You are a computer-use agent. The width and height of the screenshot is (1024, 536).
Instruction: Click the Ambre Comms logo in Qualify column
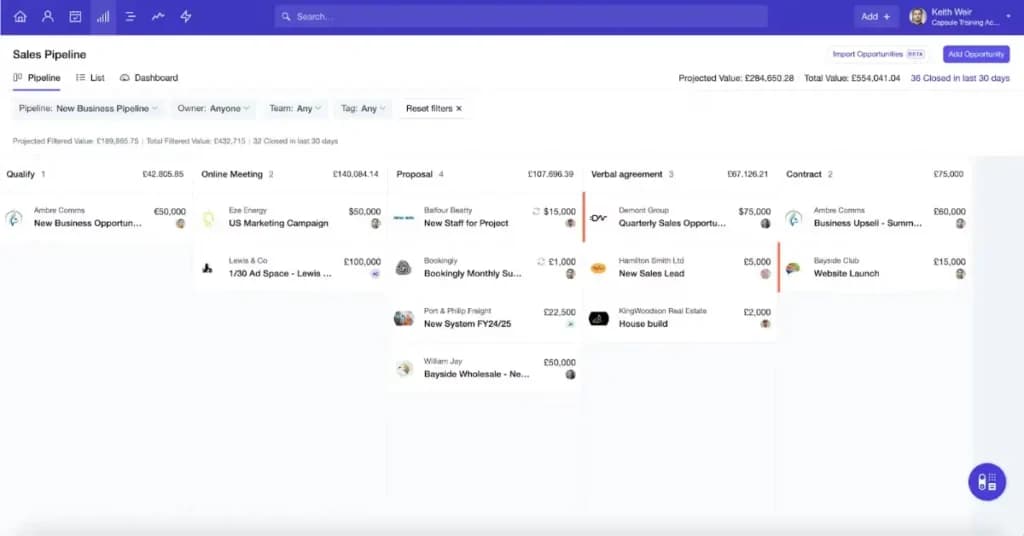coord(14,217)
